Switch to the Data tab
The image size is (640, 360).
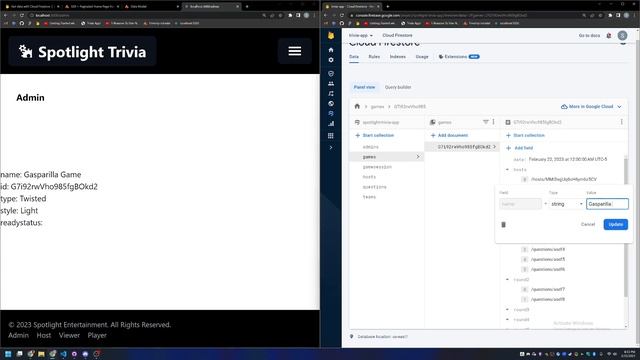point(354,57)
